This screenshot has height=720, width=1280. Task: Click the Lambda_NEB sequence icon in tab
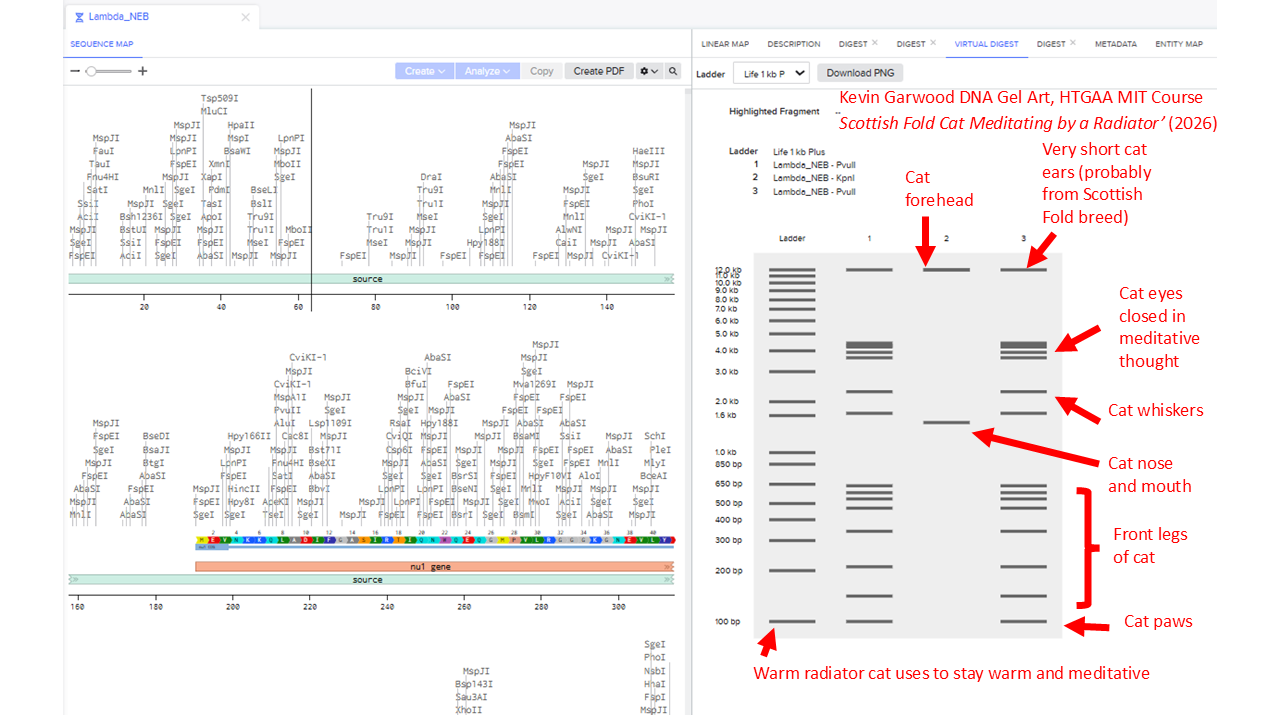pos(79,17)
